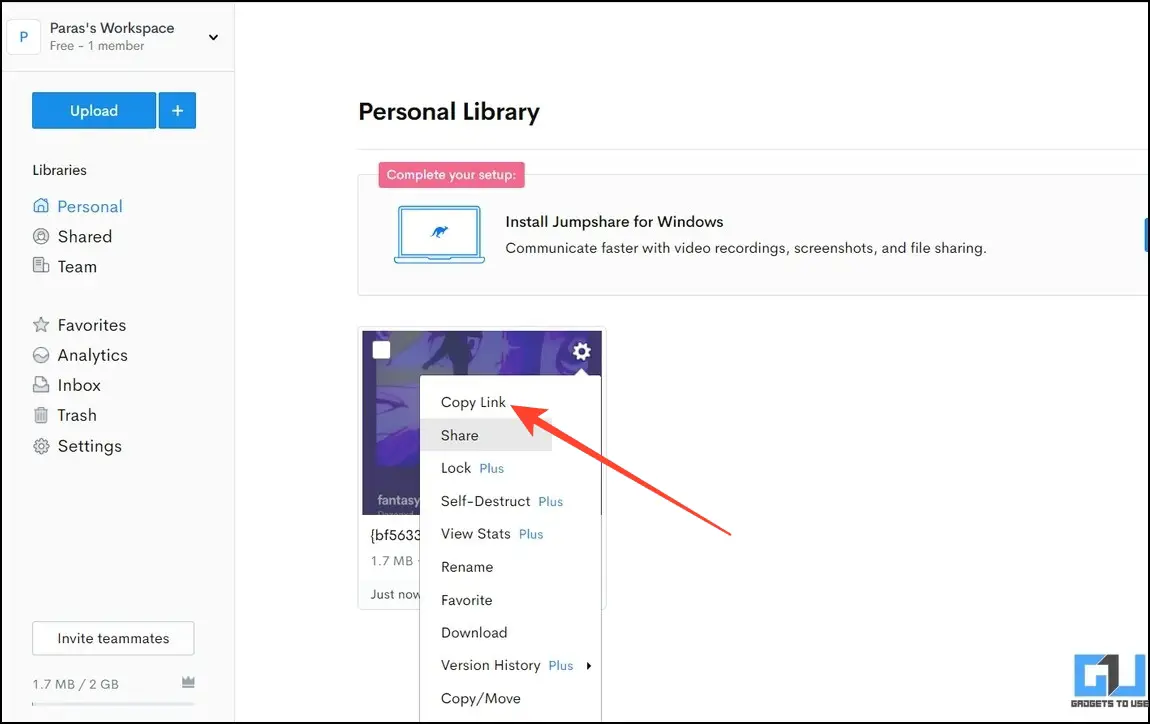Expand the Paras's Workspace dropdown chevron
The width and height of the screenshot is (1150, 724).
[x=213, y=37]
